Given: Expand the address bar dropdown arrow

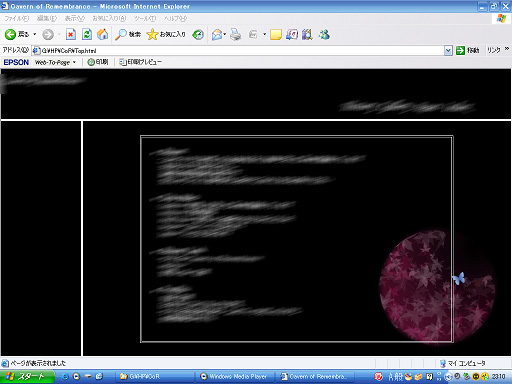Looking at the screenshot, I should click(x=448, y=51).
